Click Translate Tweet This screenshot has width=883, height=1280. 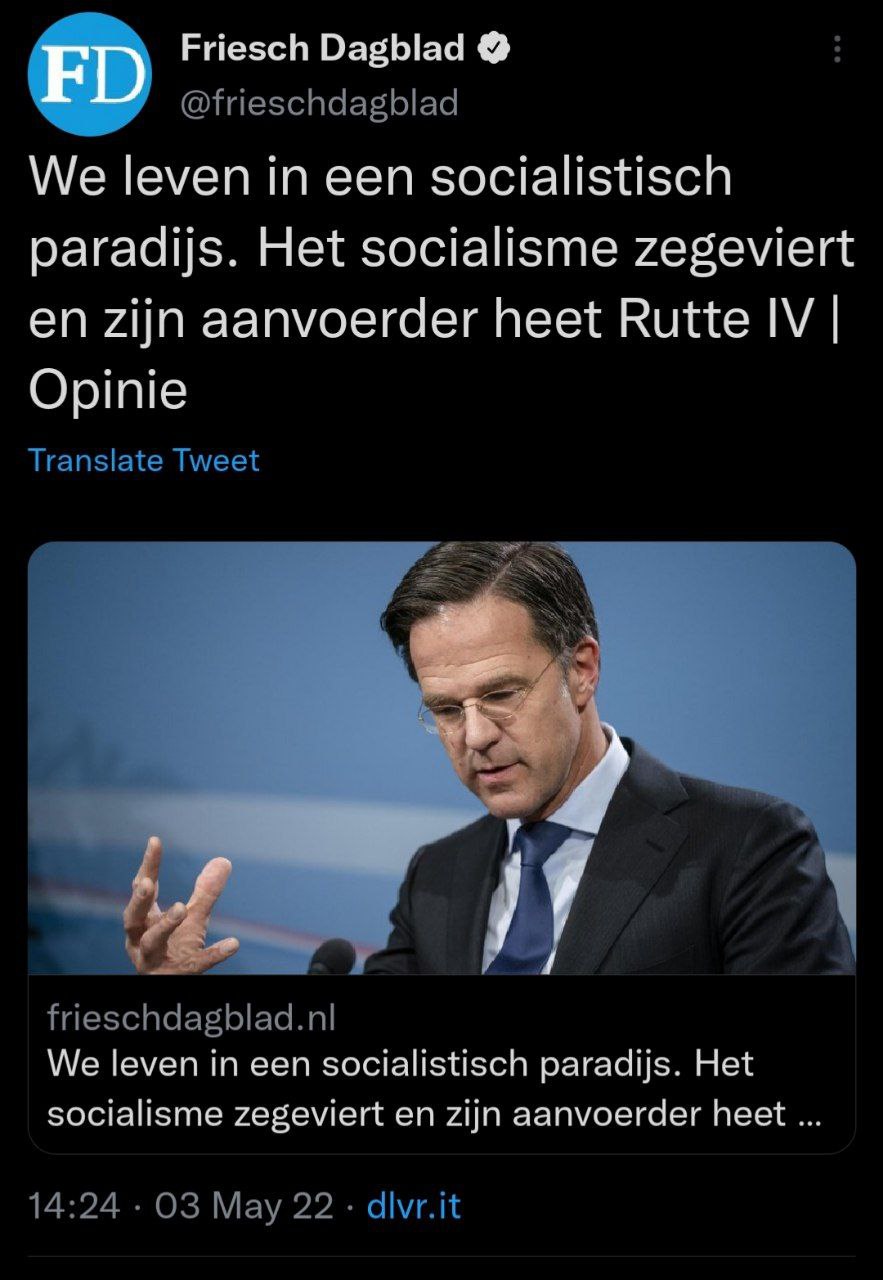pos(144,461)
